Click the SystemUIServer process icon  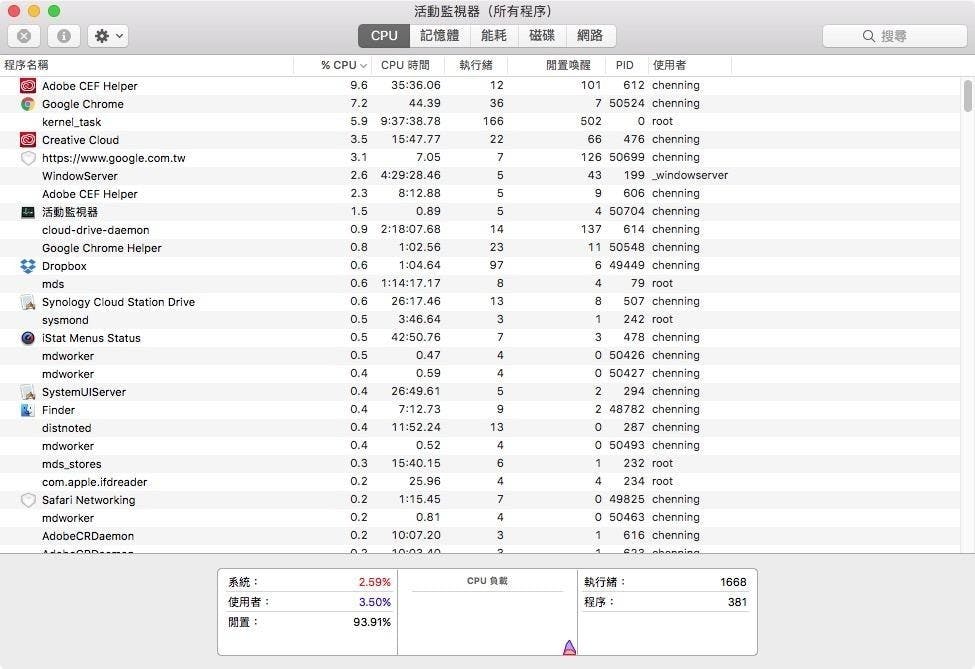(28, 392)
